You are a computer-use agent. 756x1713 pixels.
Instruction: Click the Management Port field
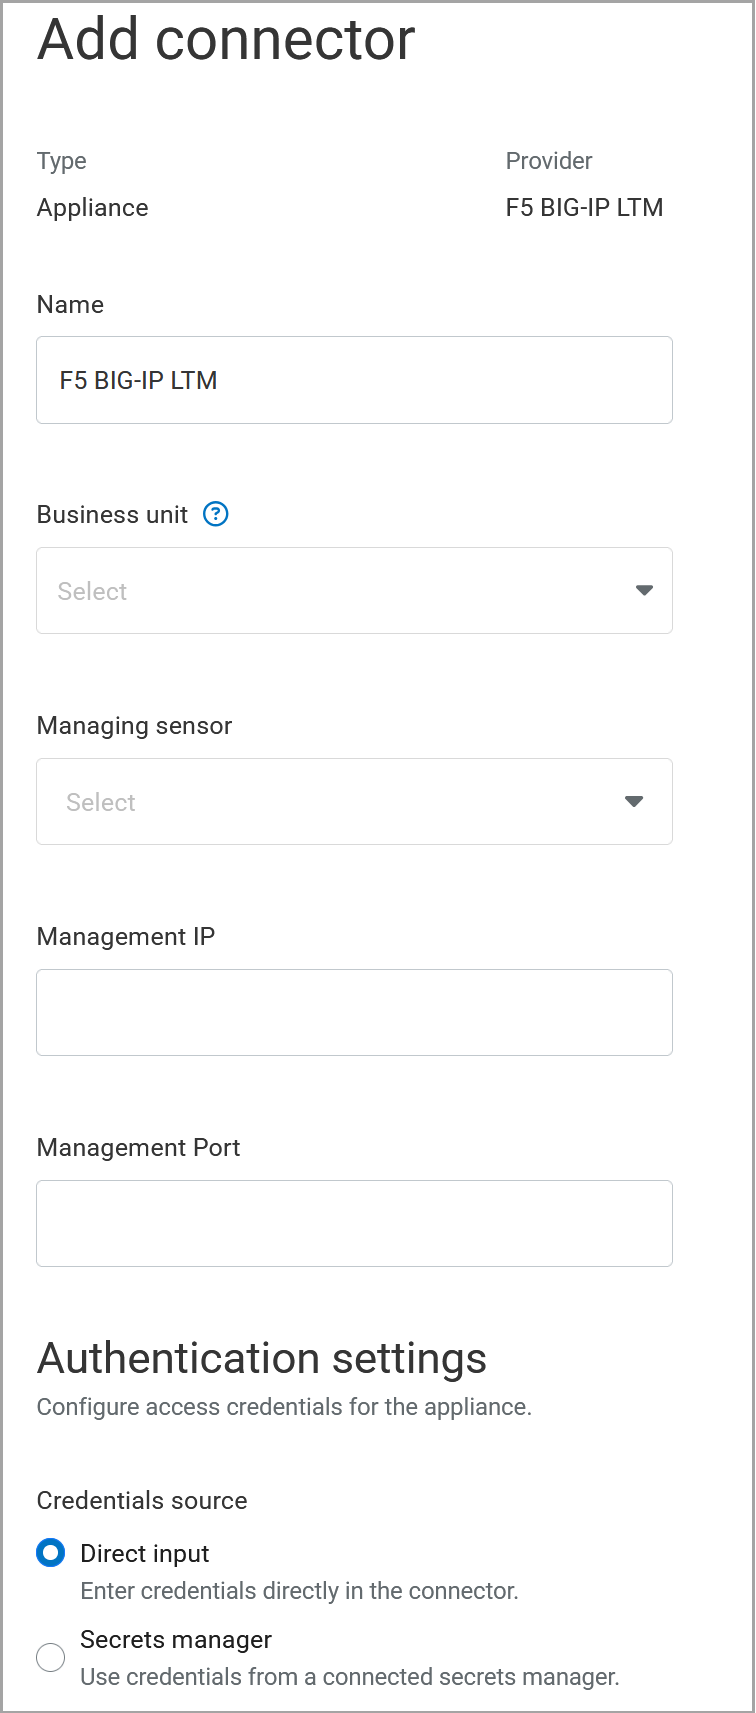[x=354, y=1223]
